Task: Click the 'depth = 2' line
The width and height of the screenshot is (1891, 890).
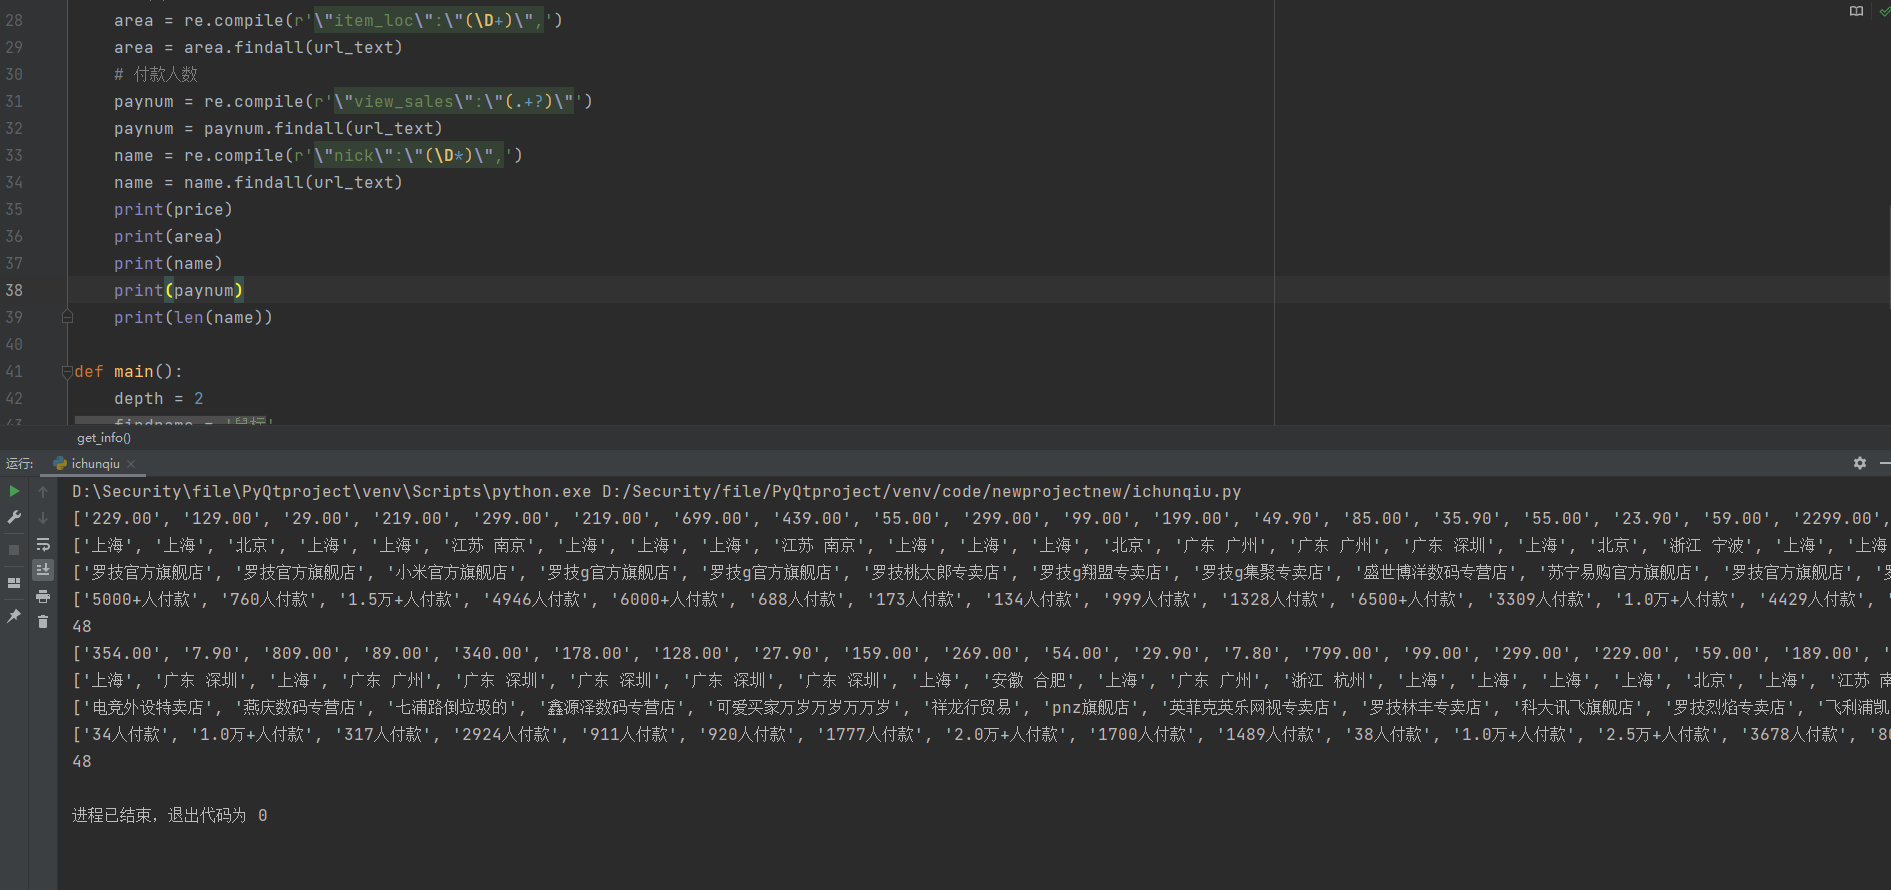Action: [158, 398]
